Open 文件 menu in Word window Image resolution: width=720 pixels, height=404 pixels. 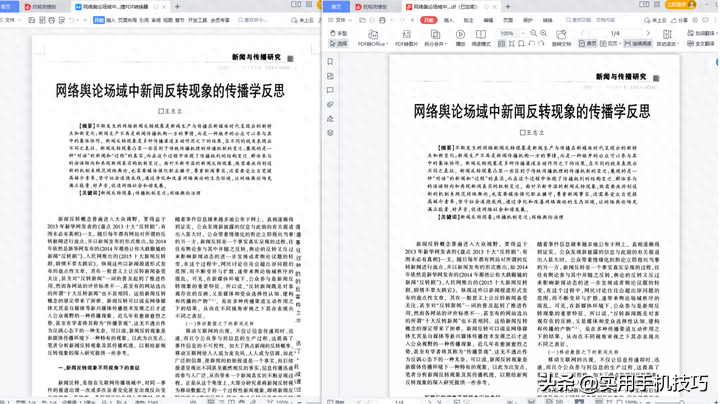10,20
